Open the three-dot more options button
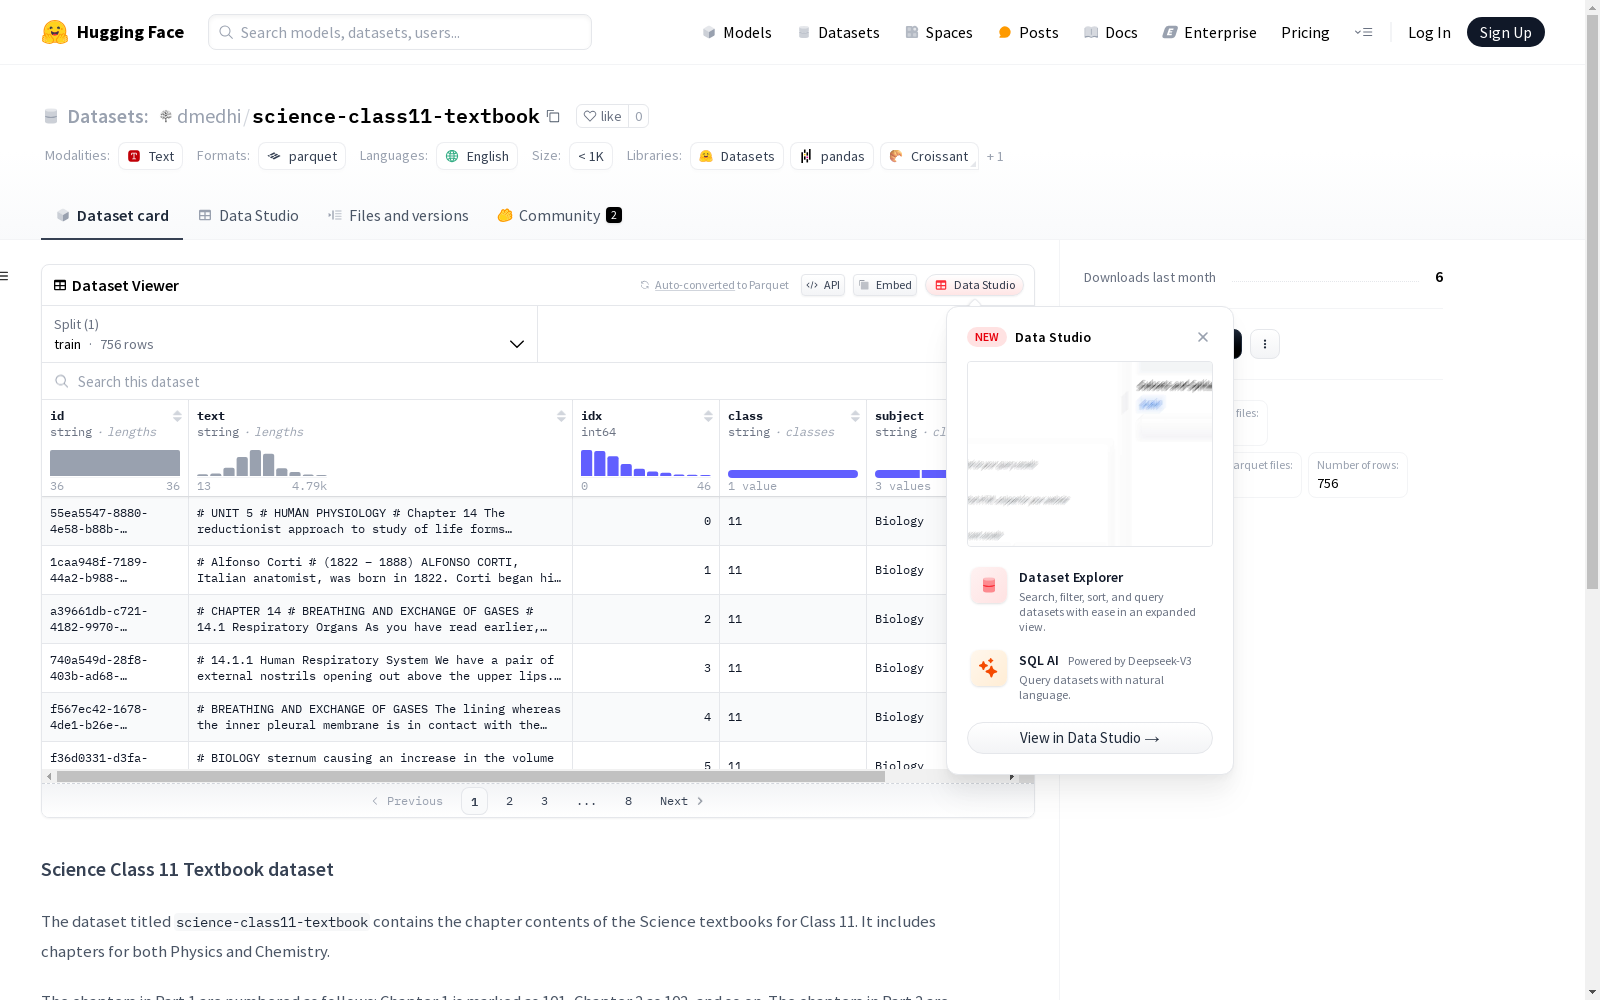Image resolution: width=1600 pixels, height=1000 pixels. point(1265,344)
